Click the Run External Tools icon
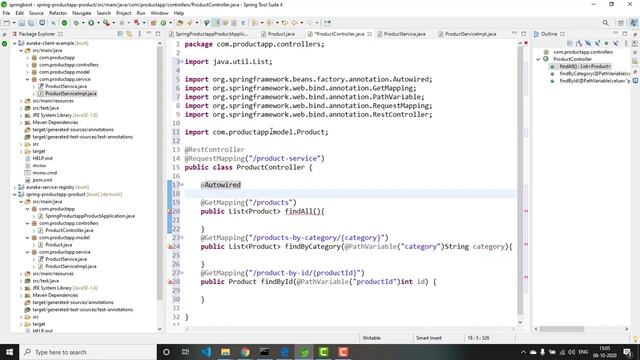Viewport: 640px width, 360px height. 107,23
